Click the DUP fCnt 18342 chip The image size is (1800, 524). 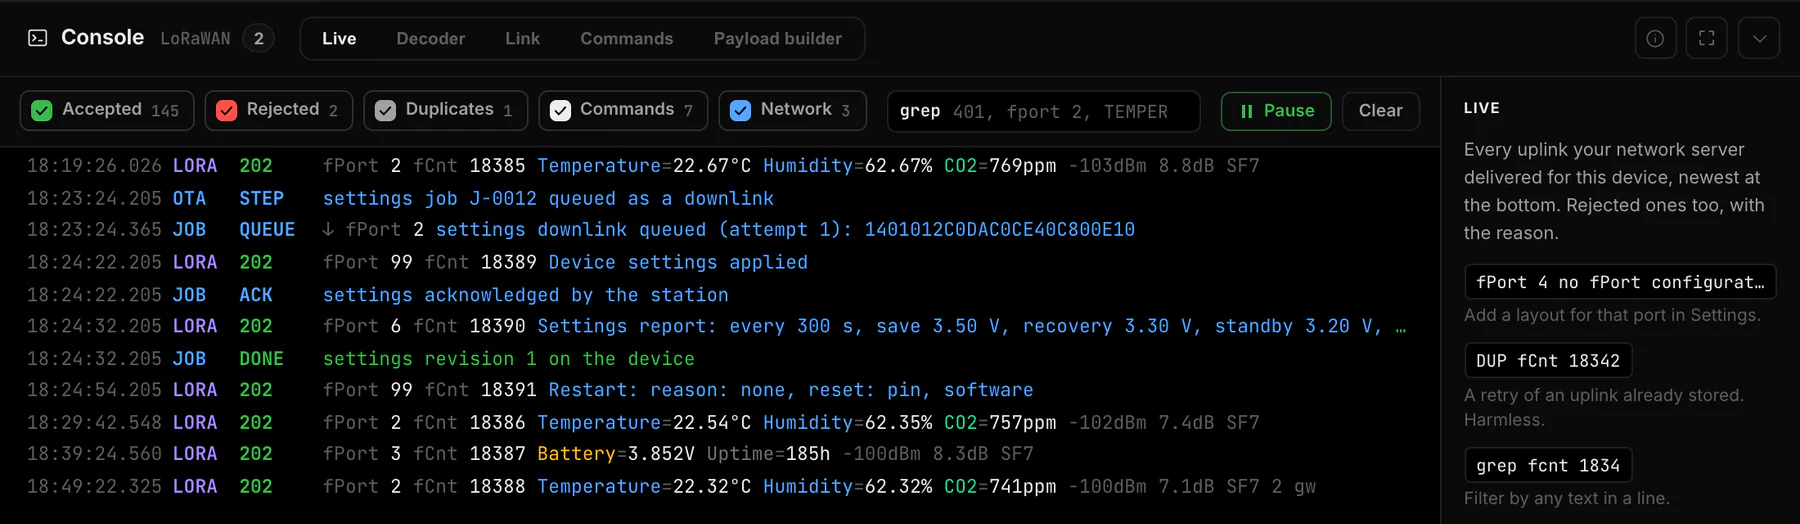pyautogui.click(x=1548, y=360)
